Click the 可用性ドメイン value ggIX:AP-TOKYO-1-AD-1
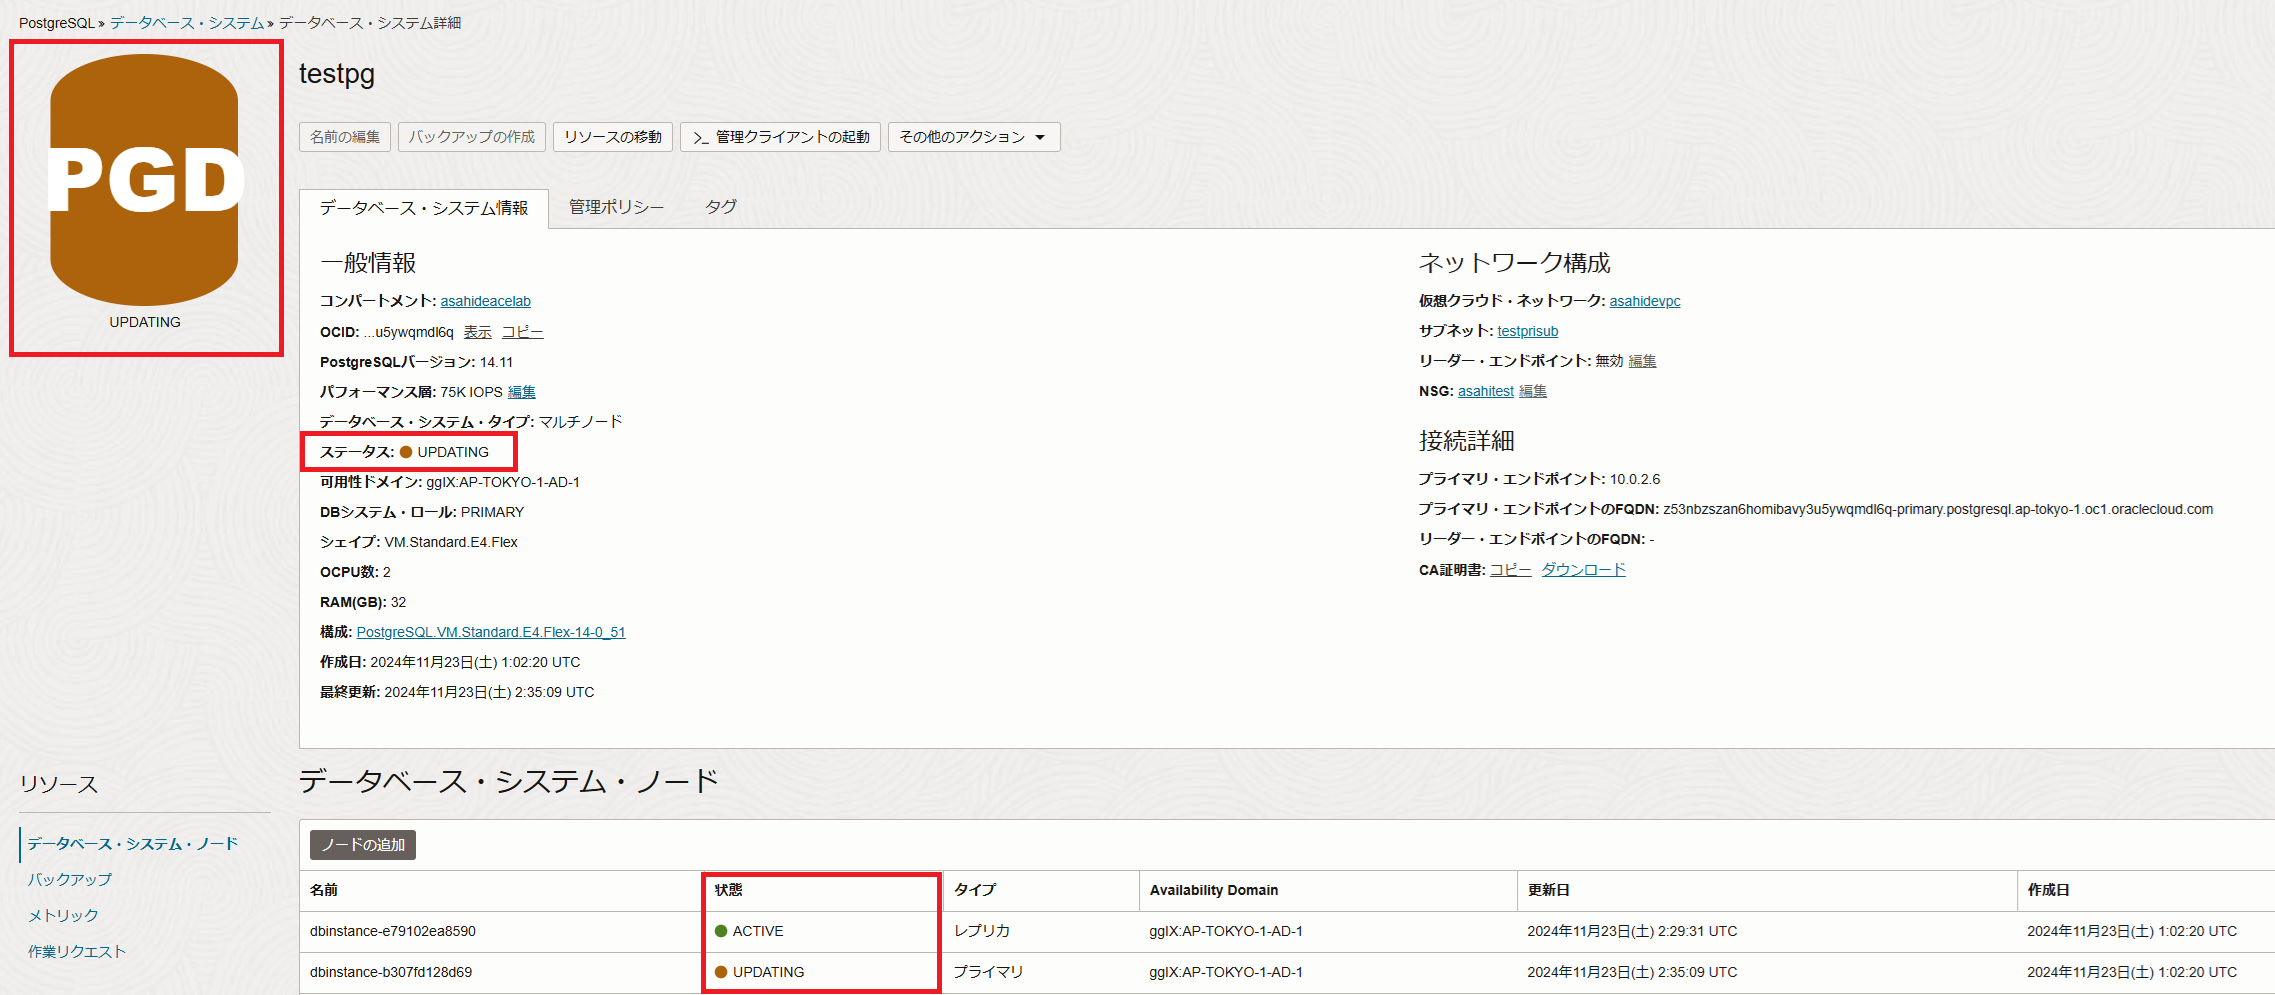The image size is (2275, 995). (x=503, y=482)
